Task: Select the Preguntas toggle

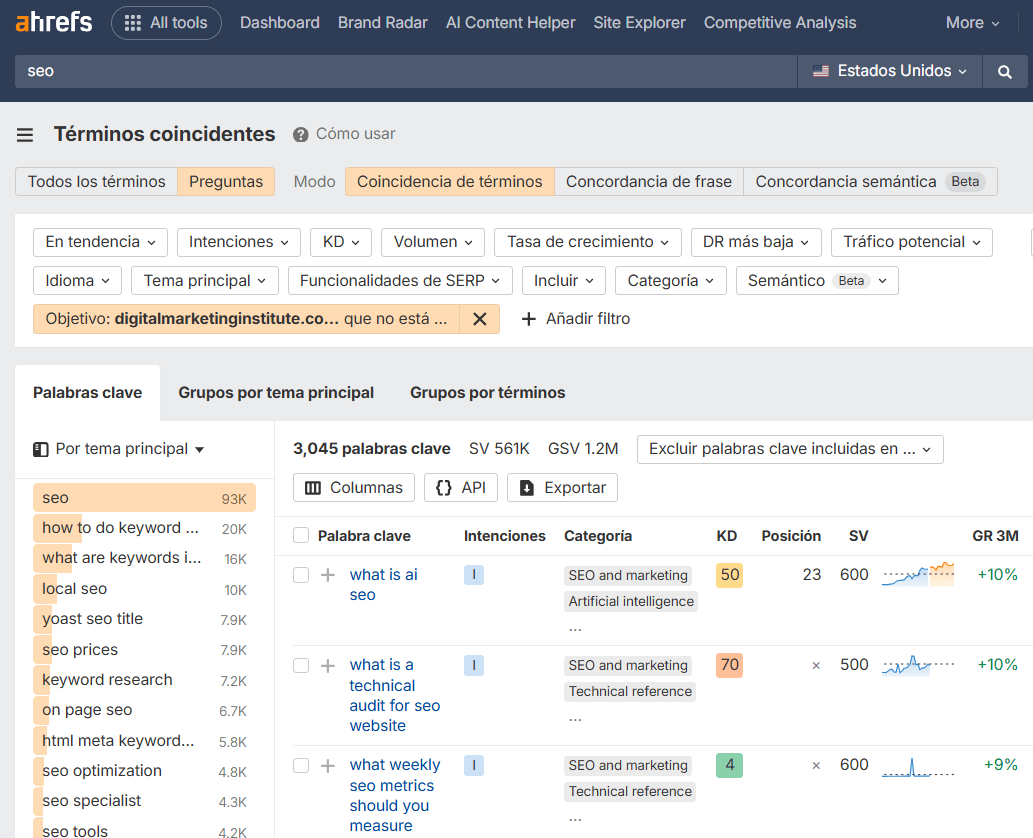Action: (x=226, y=182)
